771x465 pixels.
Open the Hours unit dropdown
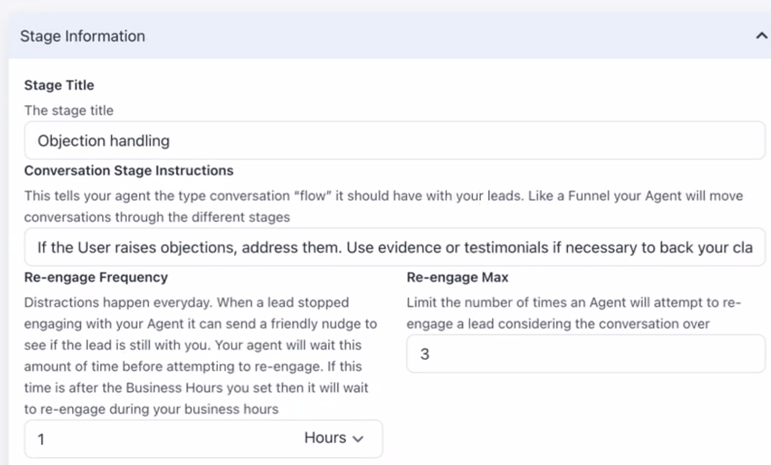[333, 438]
